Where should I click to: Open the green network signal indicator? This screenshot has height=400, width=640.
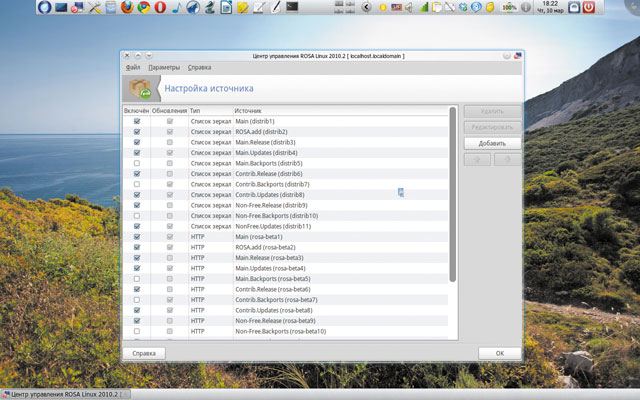[424, 7]
